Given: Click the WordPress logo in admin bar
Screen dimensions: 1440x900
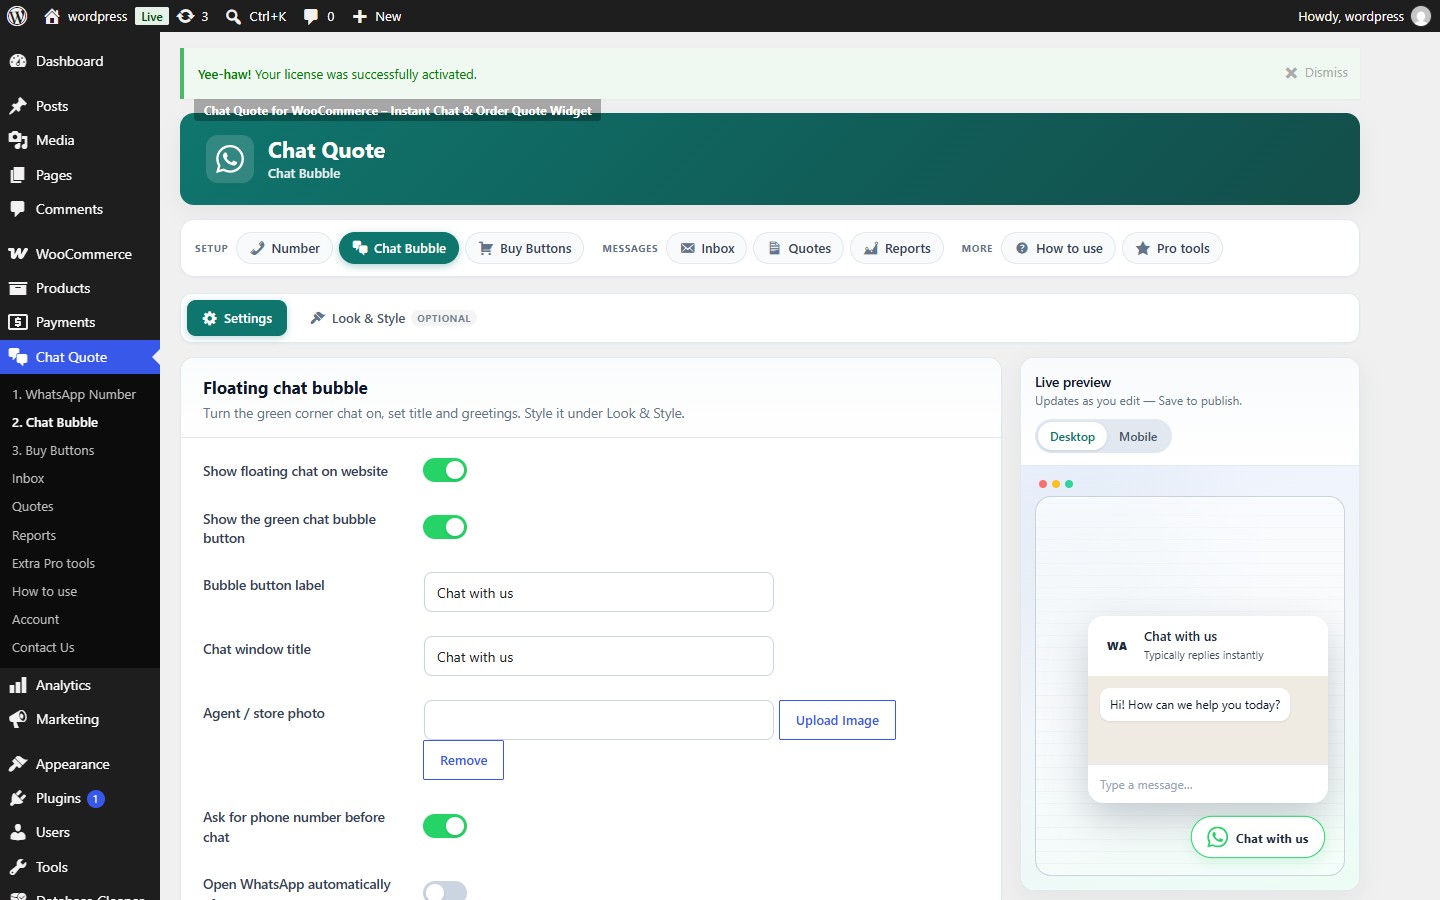Looking at the screenshot, I should pos(17,16).
